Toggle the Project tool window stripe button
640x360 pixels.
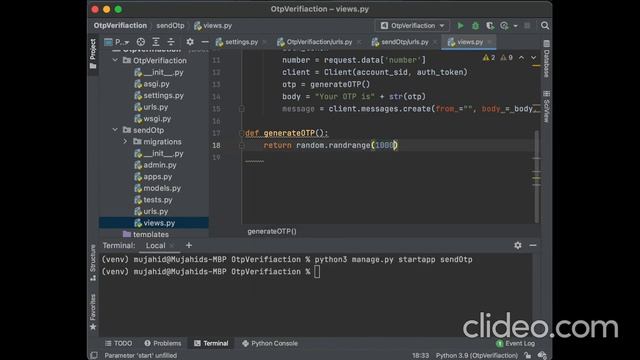tap(93, 54)
